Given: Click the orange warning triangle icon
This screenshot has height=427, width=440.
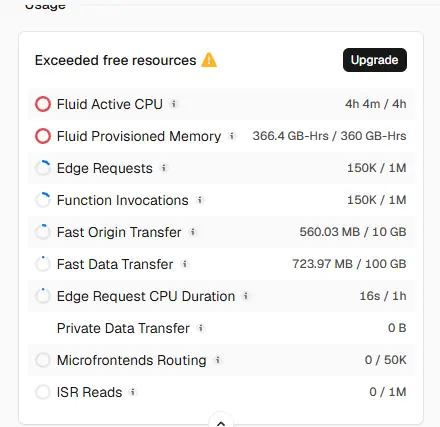Looking at the screenshot, I should coord(209,60).
